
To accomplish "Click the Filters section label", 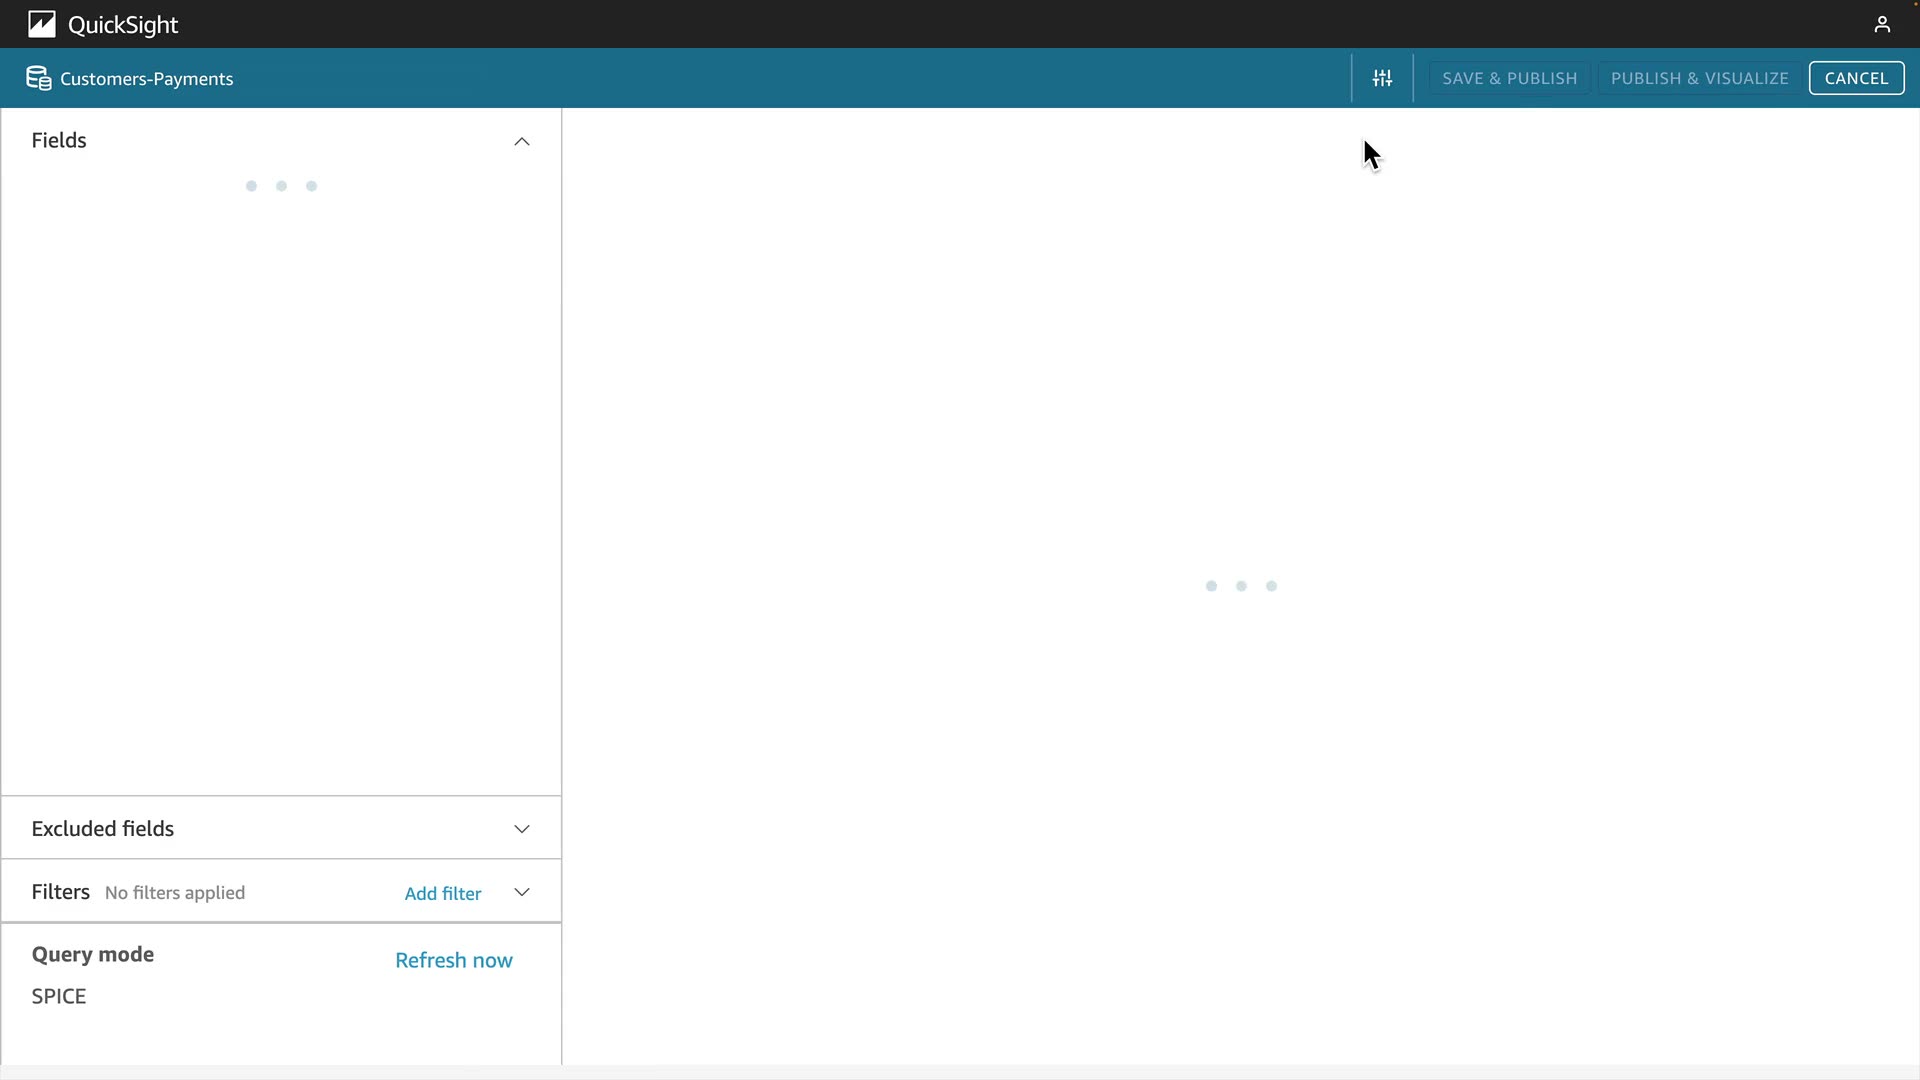I will click(x=60, y=892).
